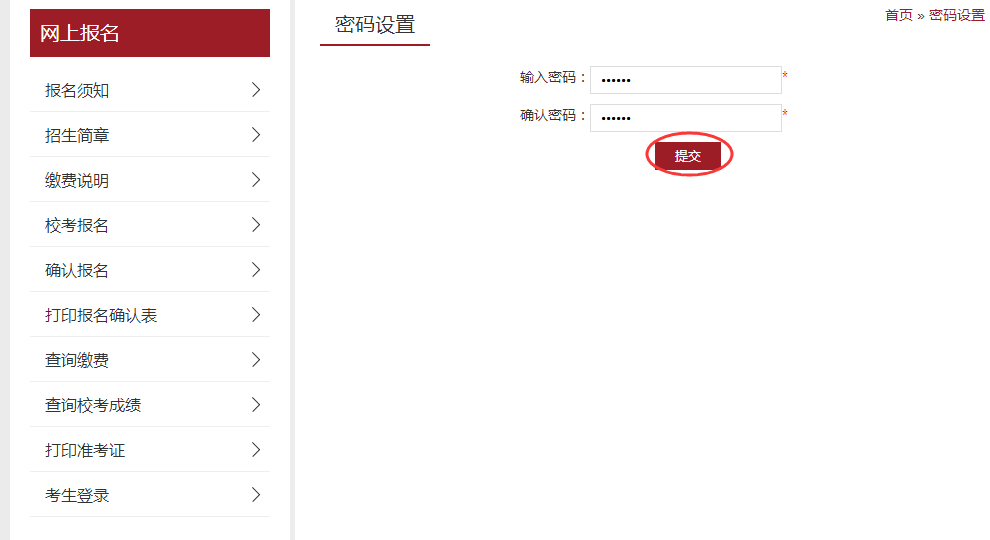Click the chevron arrow beside 校考报名
Viewport: 990px width, 540px height.
point(256,225)
